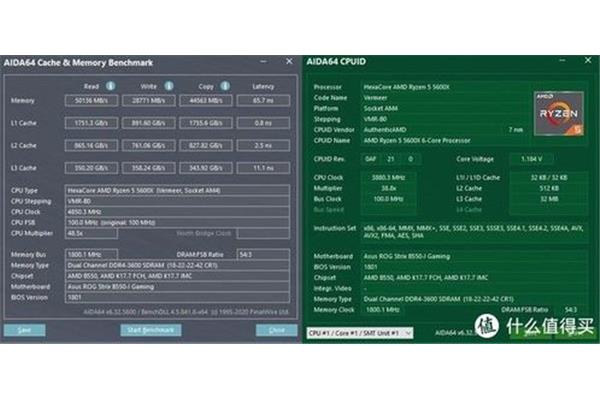Click the Multiplier value in the CPUID window
The width and height of the screenshot is (600, 400).
[388, 188]
